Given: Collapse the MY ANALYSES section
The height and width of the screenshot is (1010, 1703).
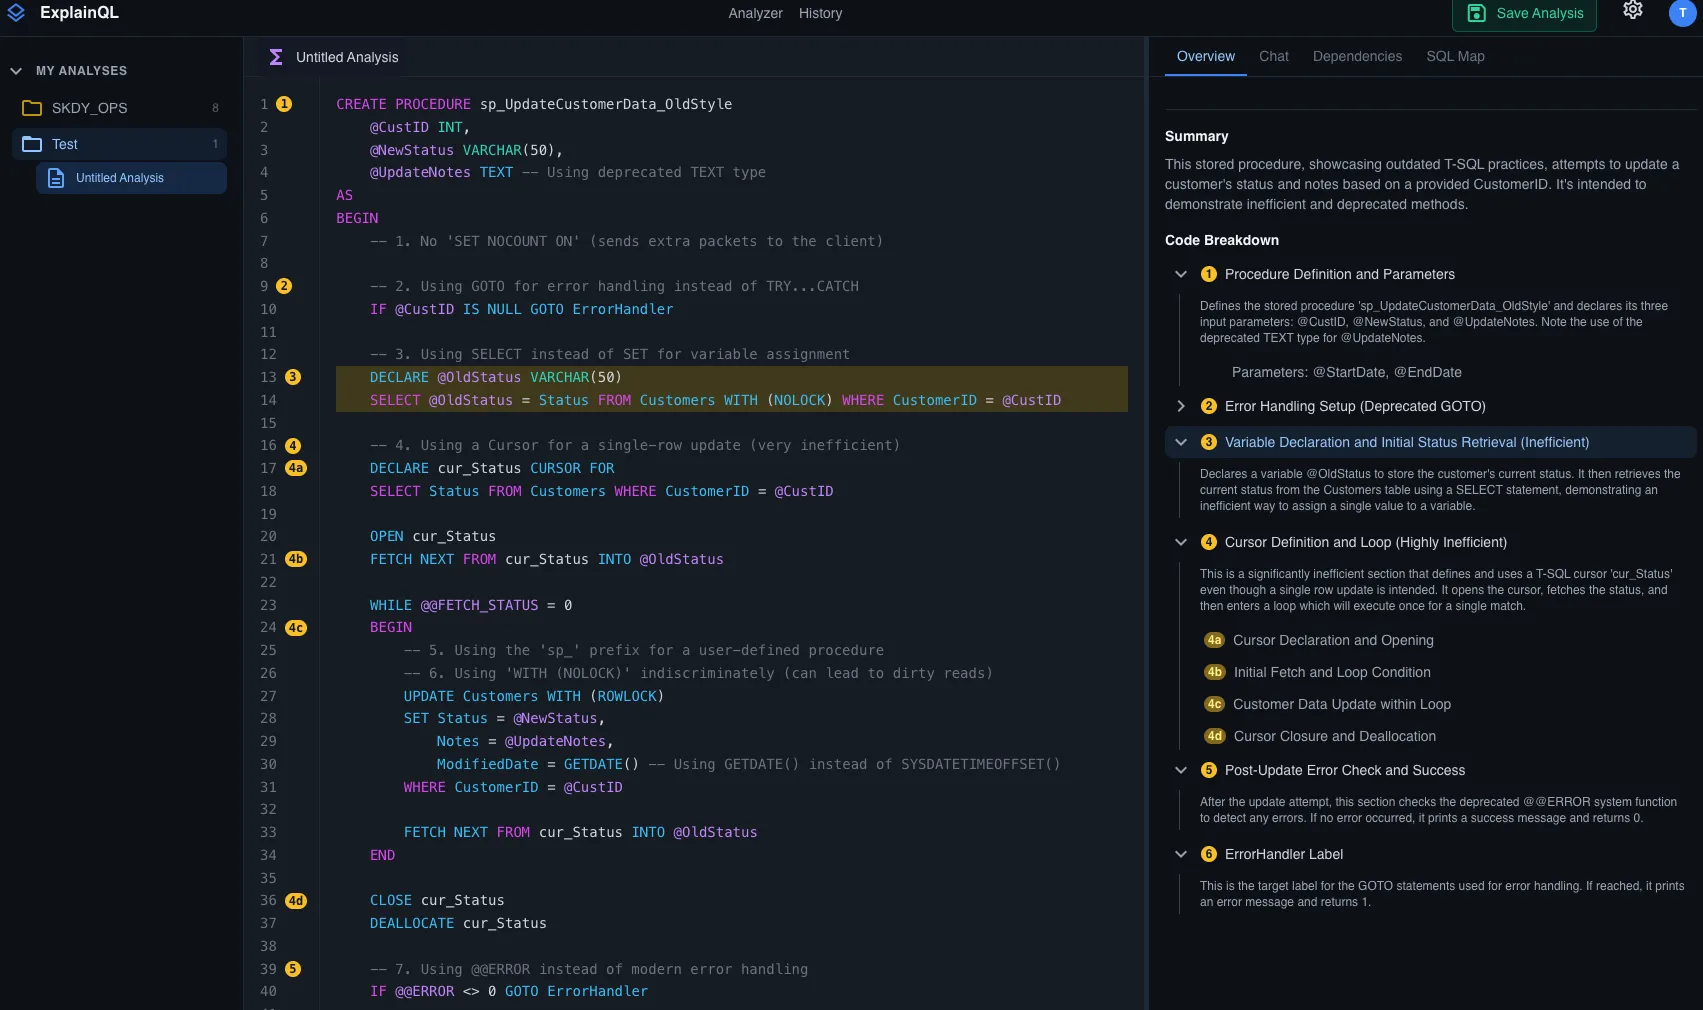Looking at the screenshot, I should 15,70.
